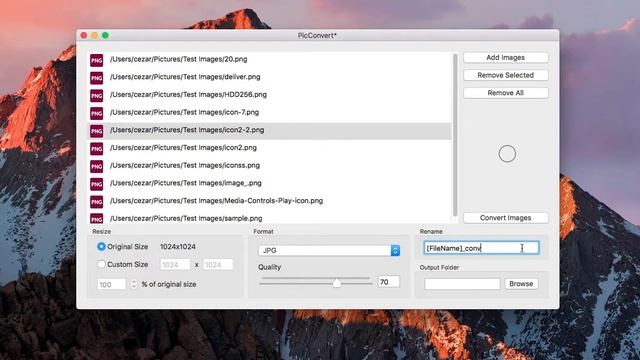
Task: Click the PNG icon beside icon-7.png
Action: (x=97, y=113)
